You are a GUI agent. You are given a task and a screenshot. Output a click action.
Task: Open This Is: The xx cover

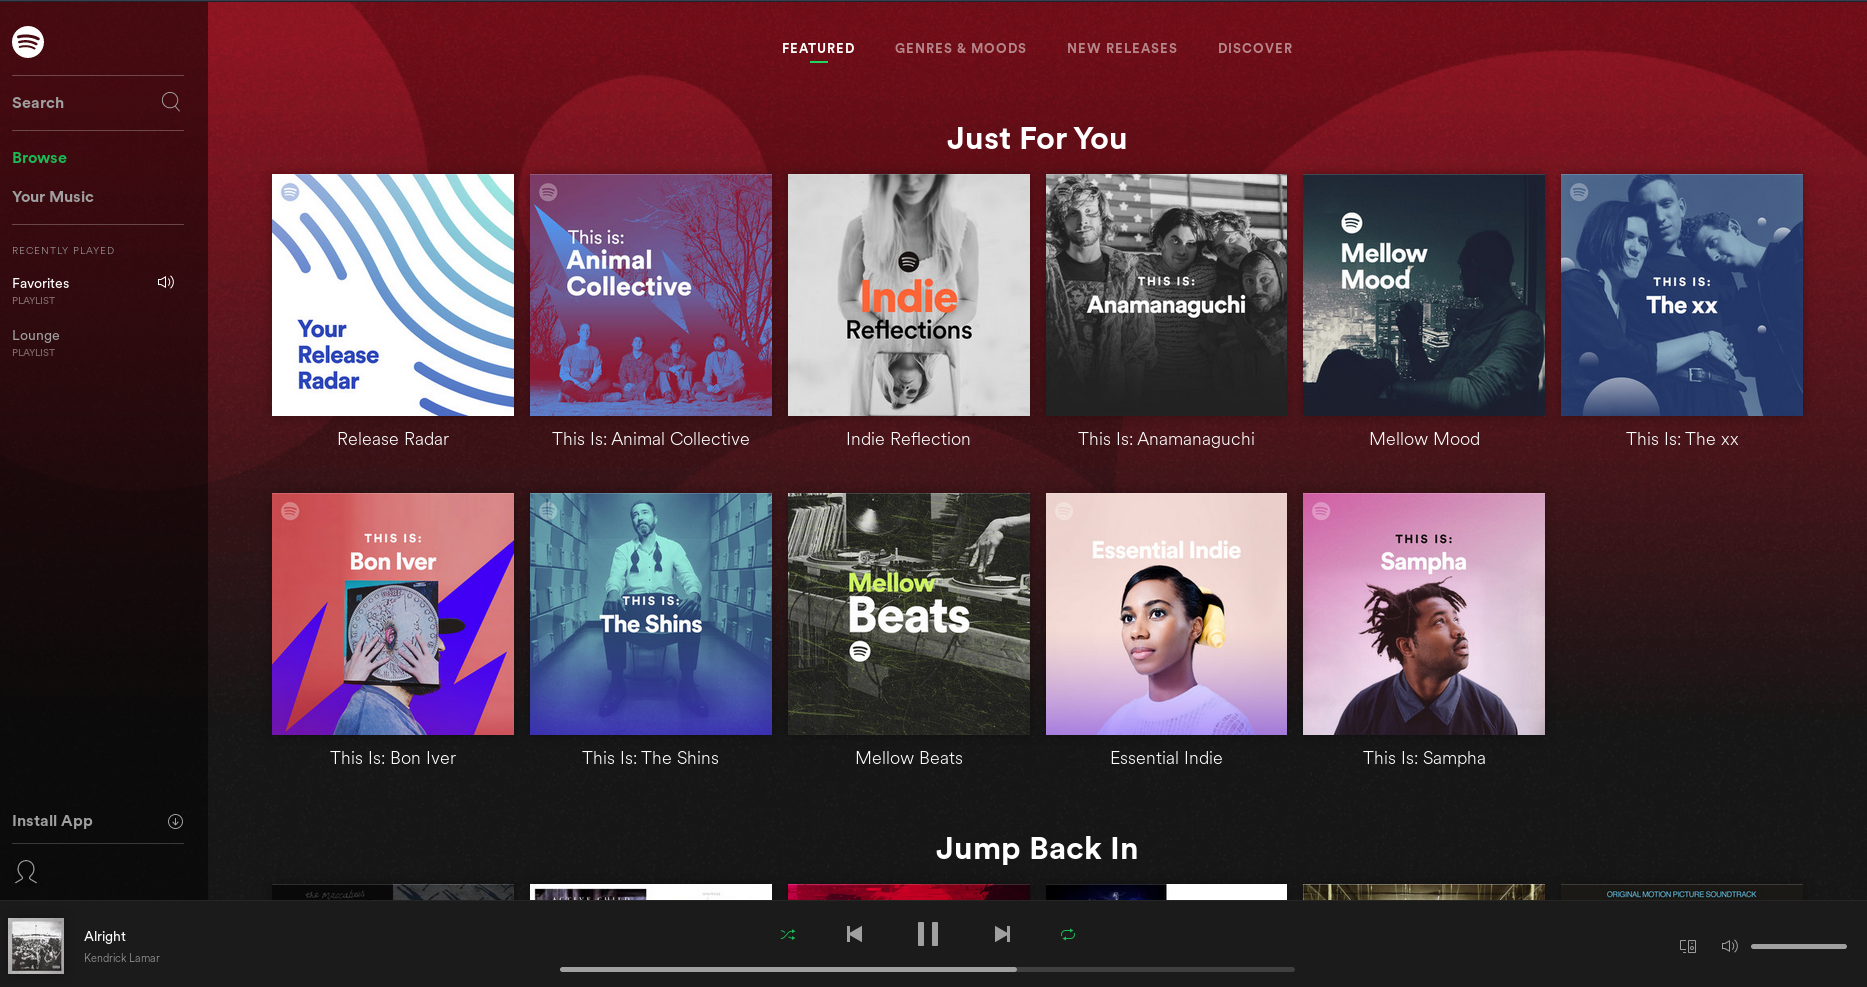tap(1682, 295)
